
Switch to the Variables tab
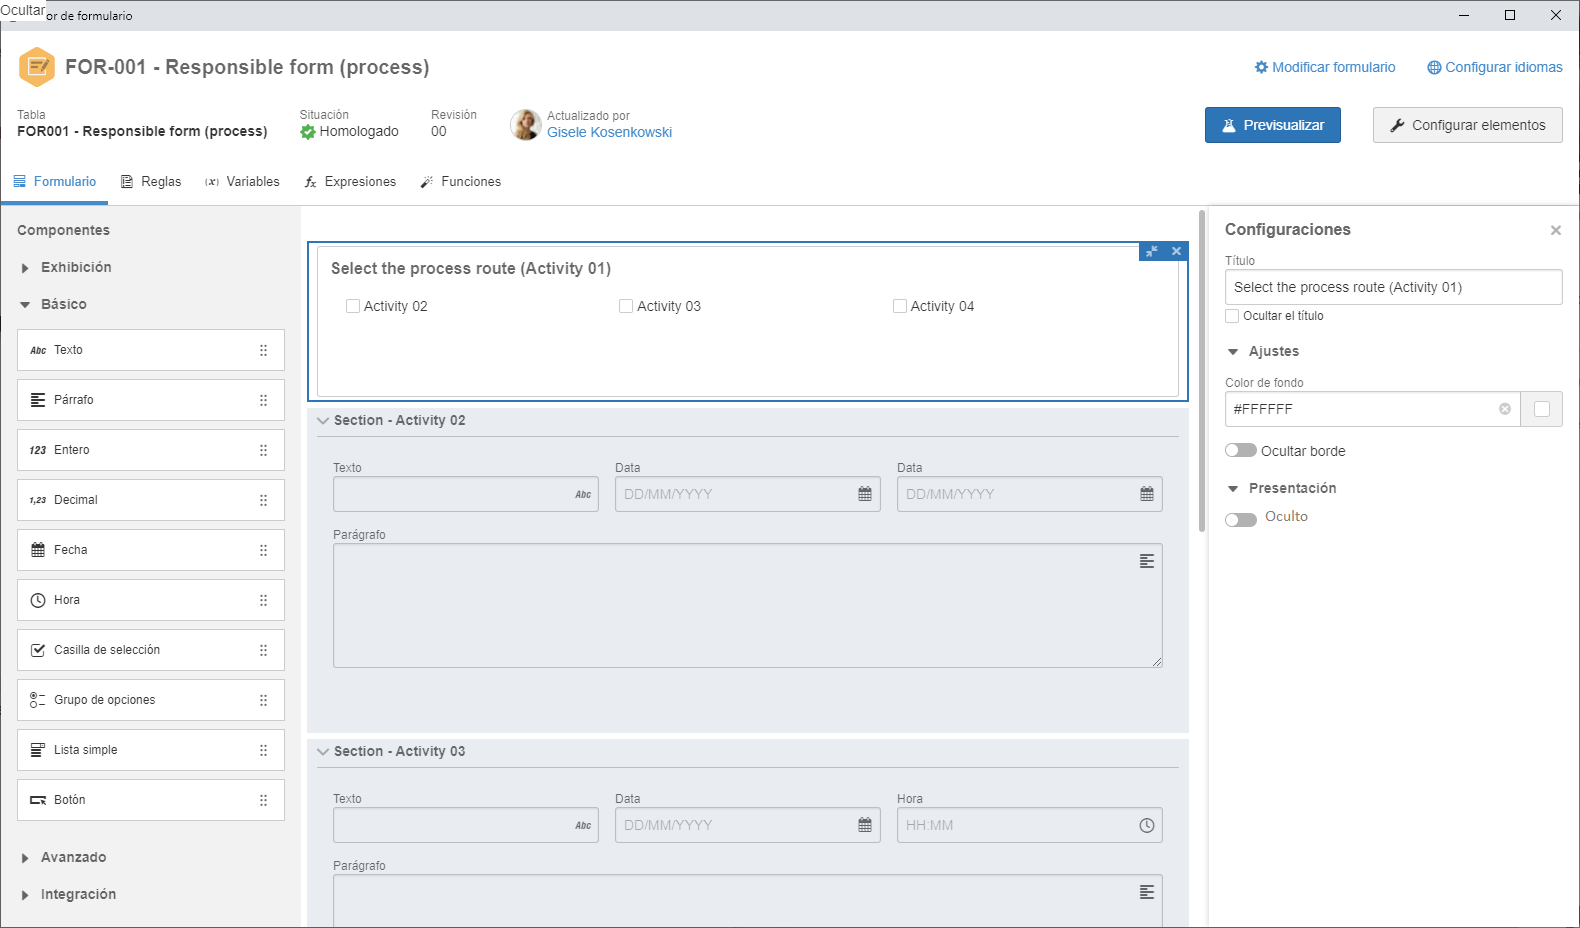(x=243, y=182)
